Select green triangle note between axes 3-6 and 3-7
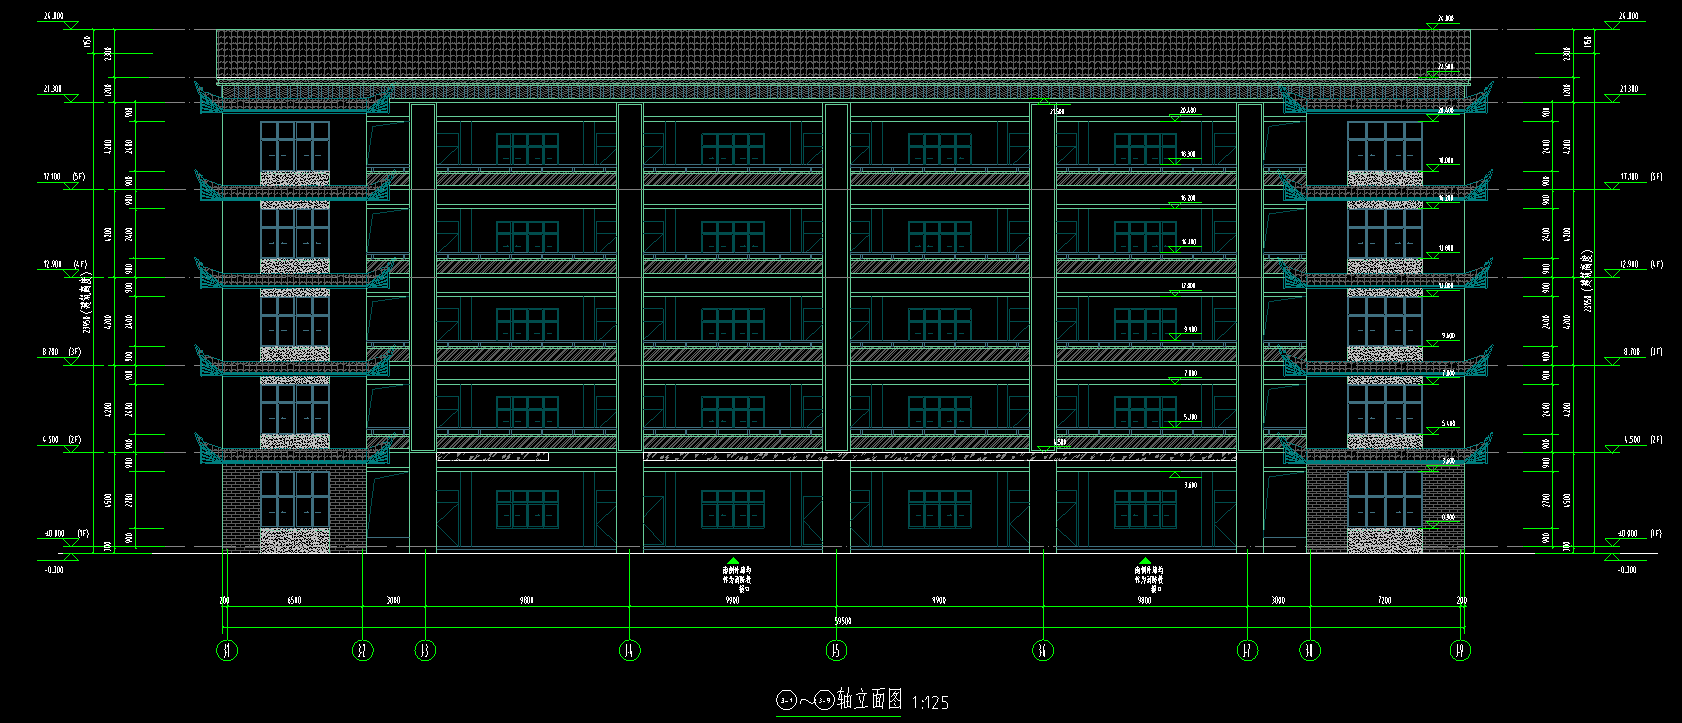Image resolution: width=1682 pixels, height=723 pixels. [1145, 562]
